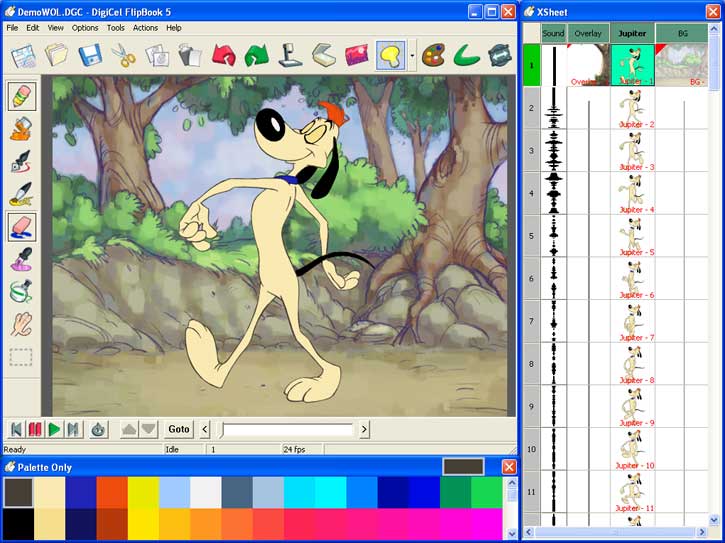This screenshot has width=725, height=543.
Task: Open the Tools menu
Action: pyautogui.click(x=116, y=28)
